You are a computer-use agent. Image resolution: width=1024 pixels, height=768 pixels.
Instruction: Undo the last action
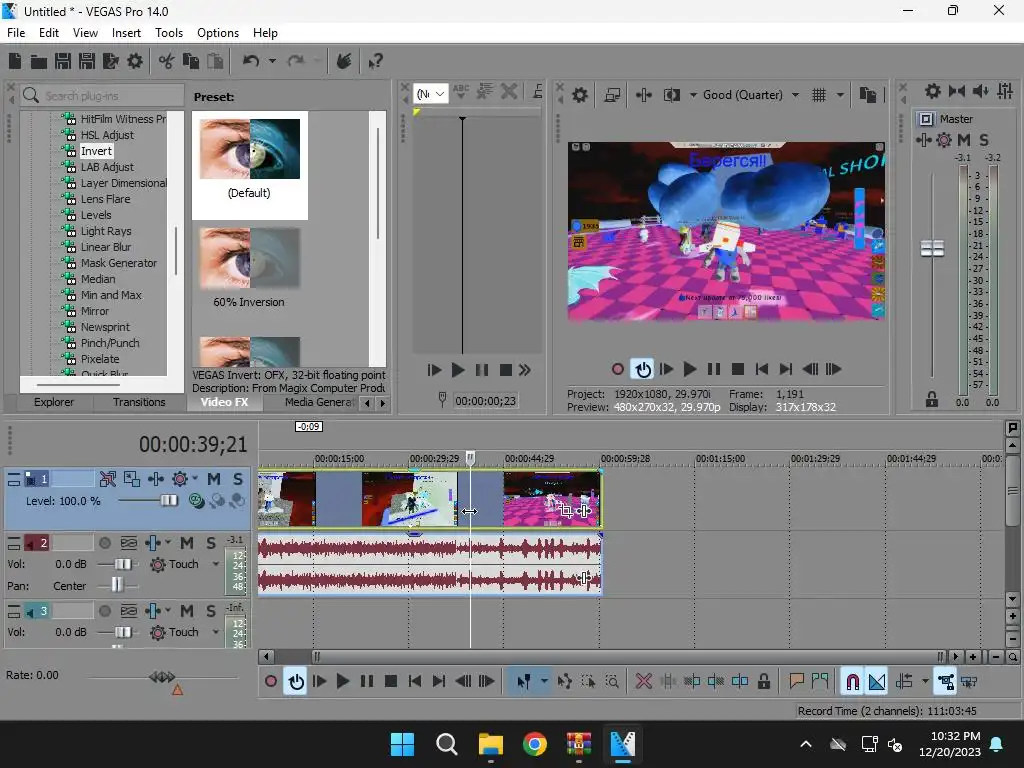tap(251, 61)
